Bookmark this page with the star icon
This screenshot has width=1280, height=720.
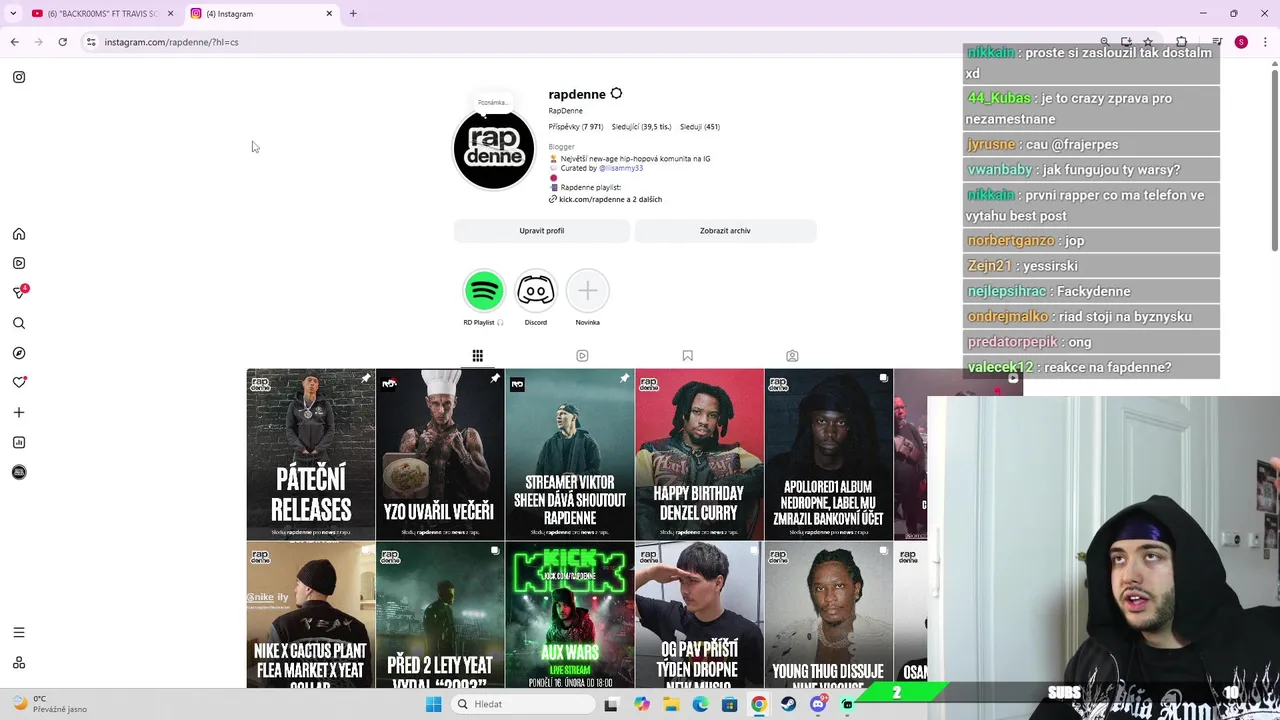pyautogui.click(x=1148, y=42)
